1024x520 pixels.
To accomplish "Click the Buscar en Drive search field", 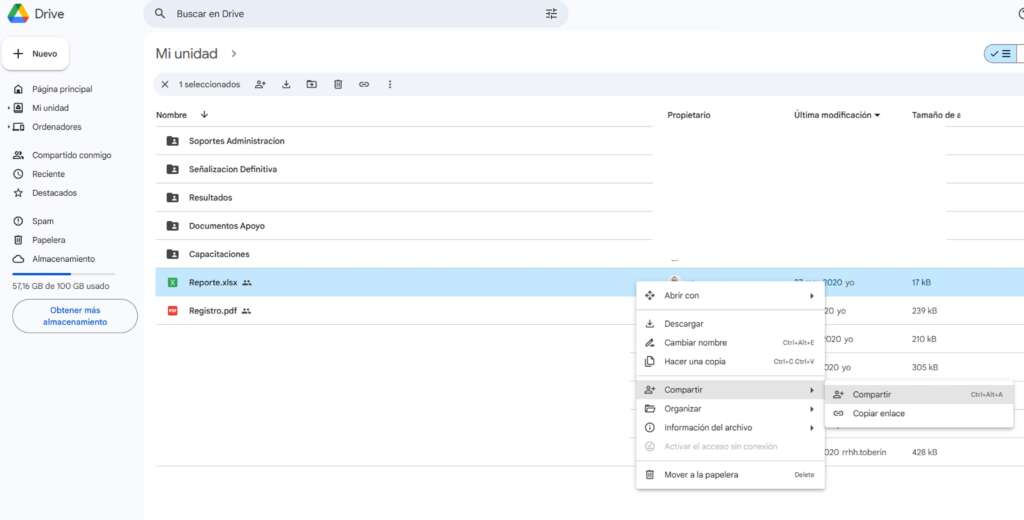I will [x=350, y=14].
